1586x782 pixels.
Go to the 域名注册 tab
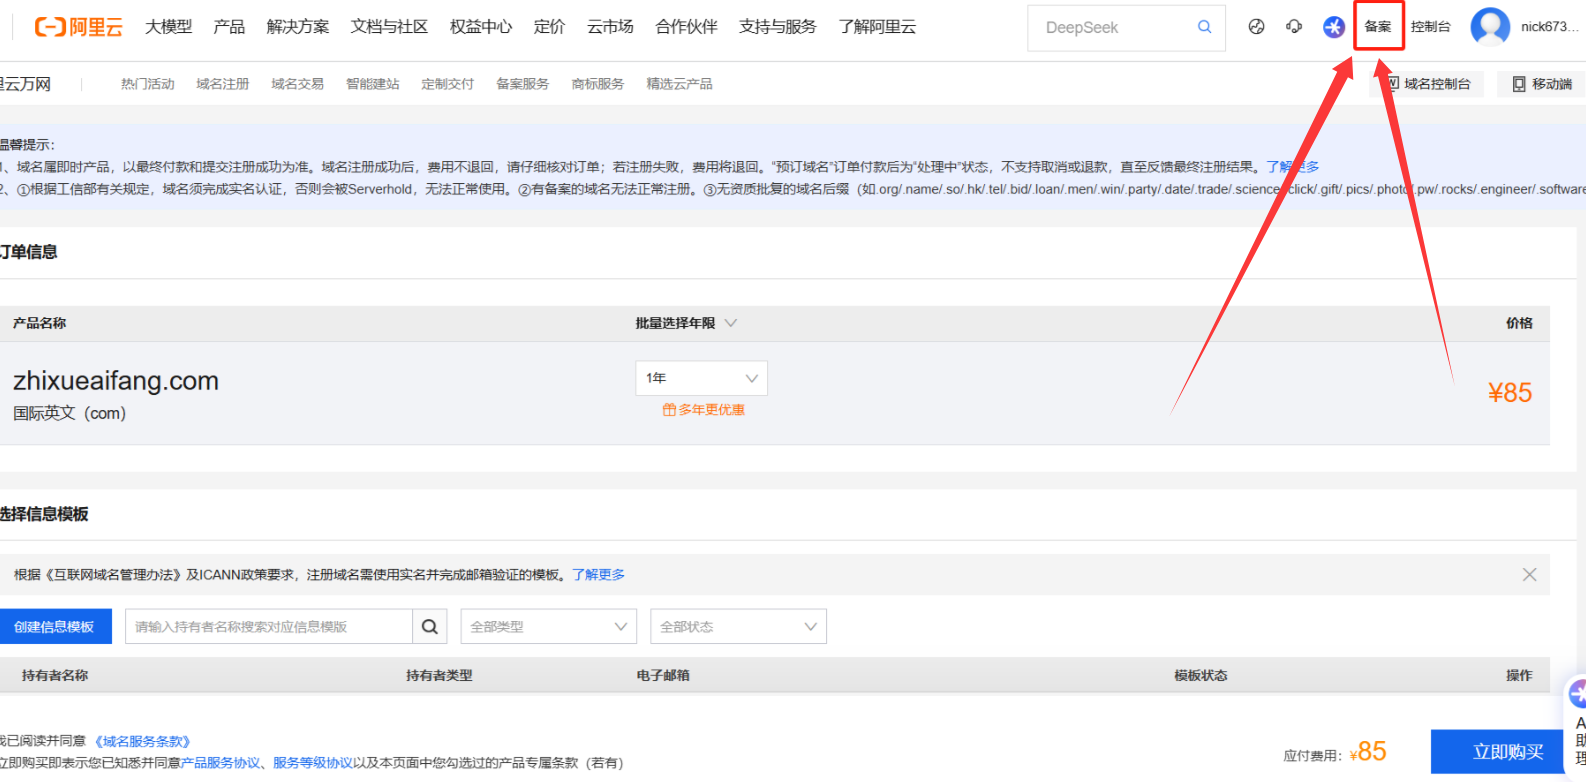pos(222,84)
